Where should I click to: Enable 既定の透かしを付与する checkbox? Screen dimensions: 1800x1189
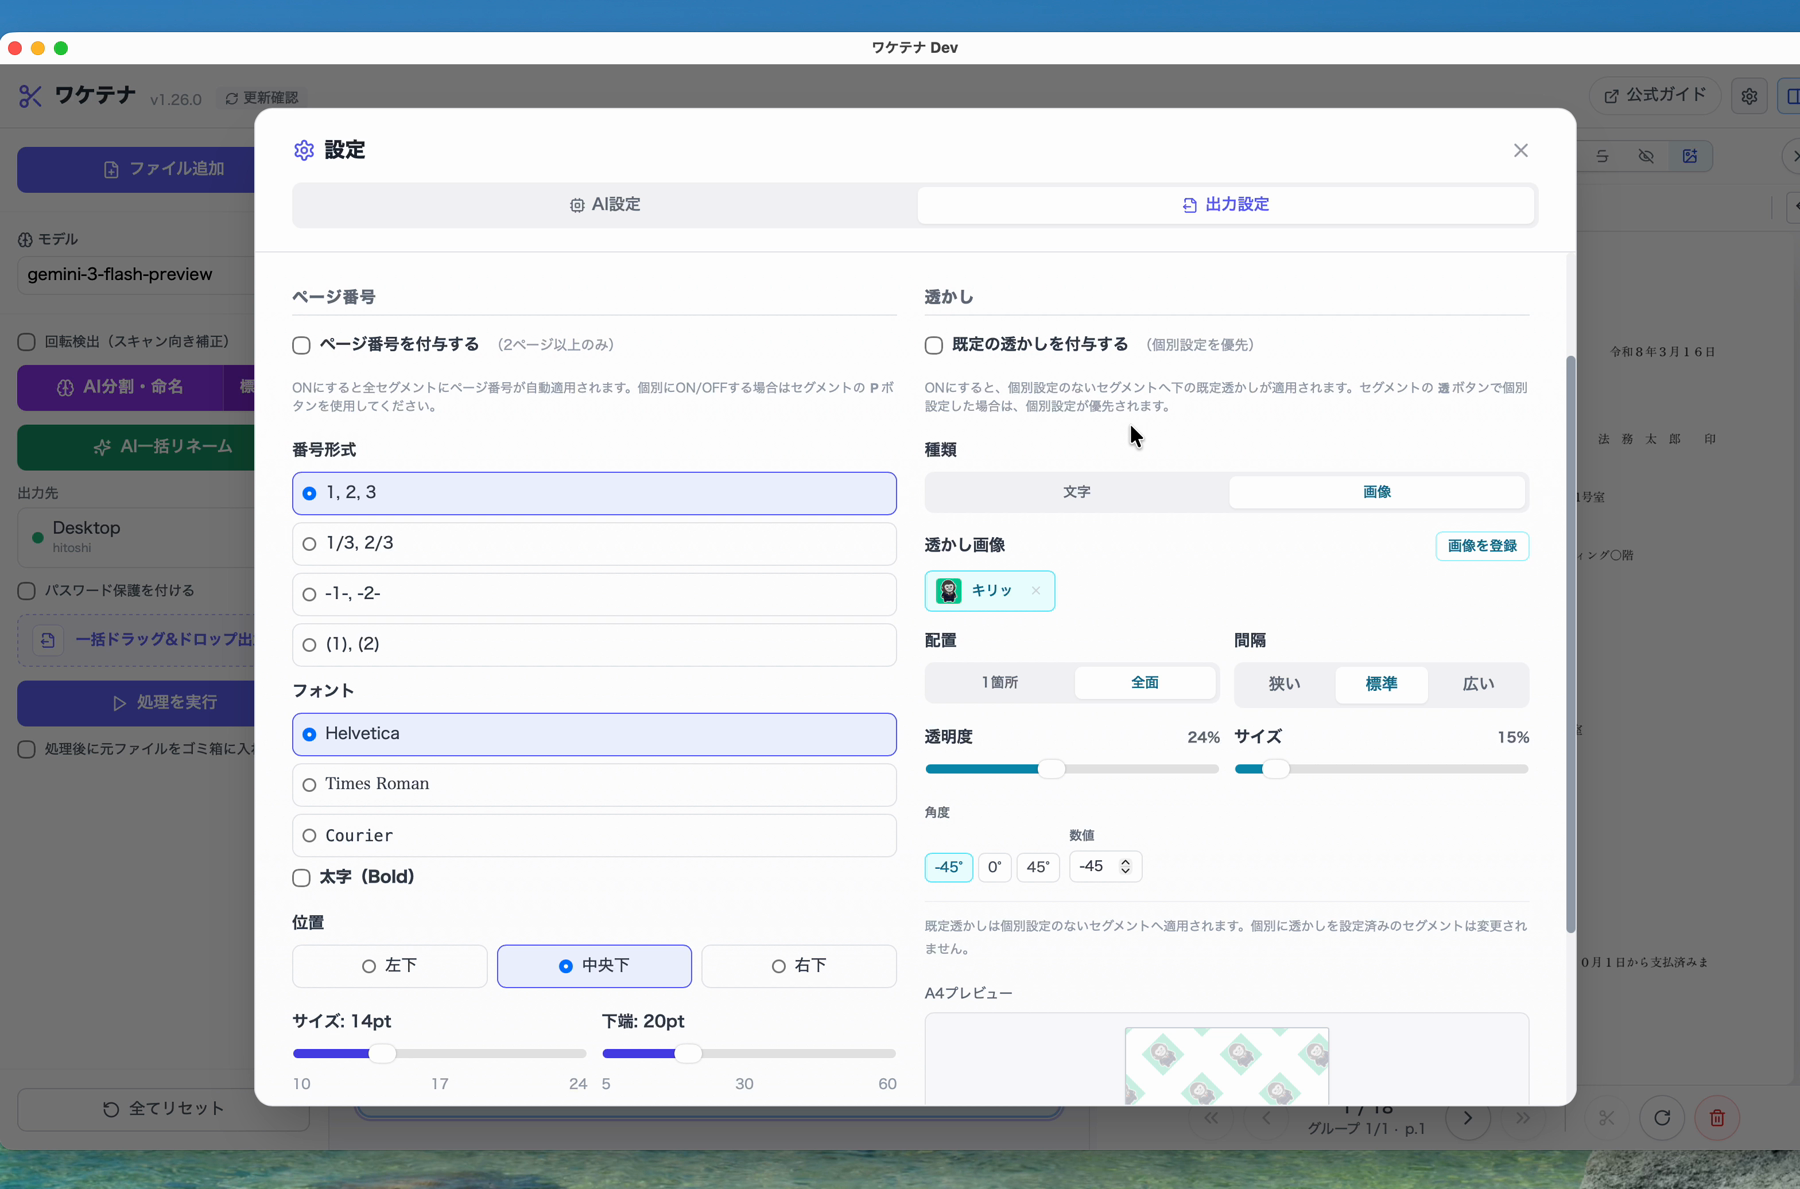coord(934,345)
